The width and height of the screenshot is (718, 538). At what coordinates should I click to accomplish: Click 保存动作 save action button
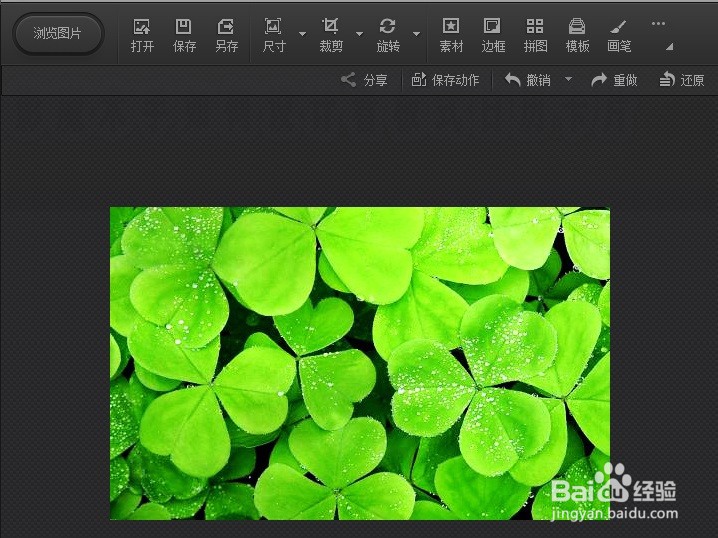(445, 80)
